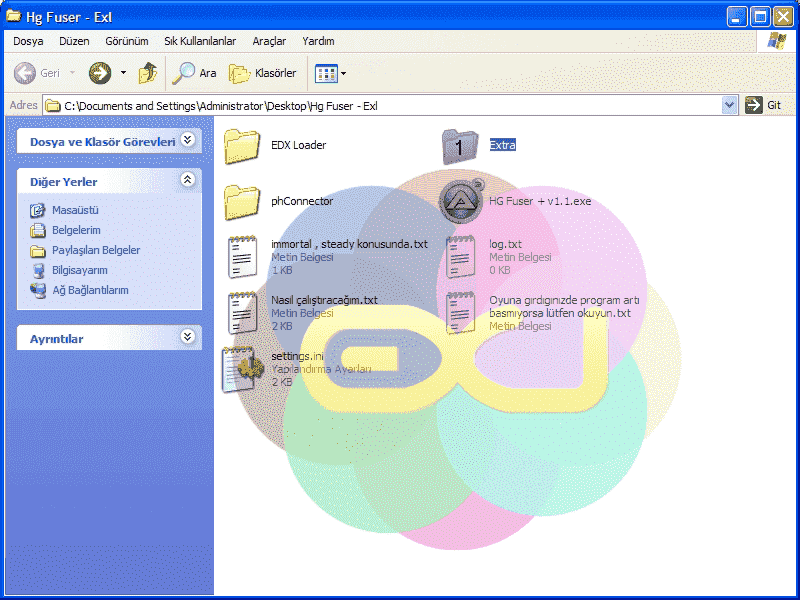This screenshot has width=800, height=600.
Task: Click the HG Fuser + v1.1.exe name
Action: pyautogui.click(x=540, y=201)
